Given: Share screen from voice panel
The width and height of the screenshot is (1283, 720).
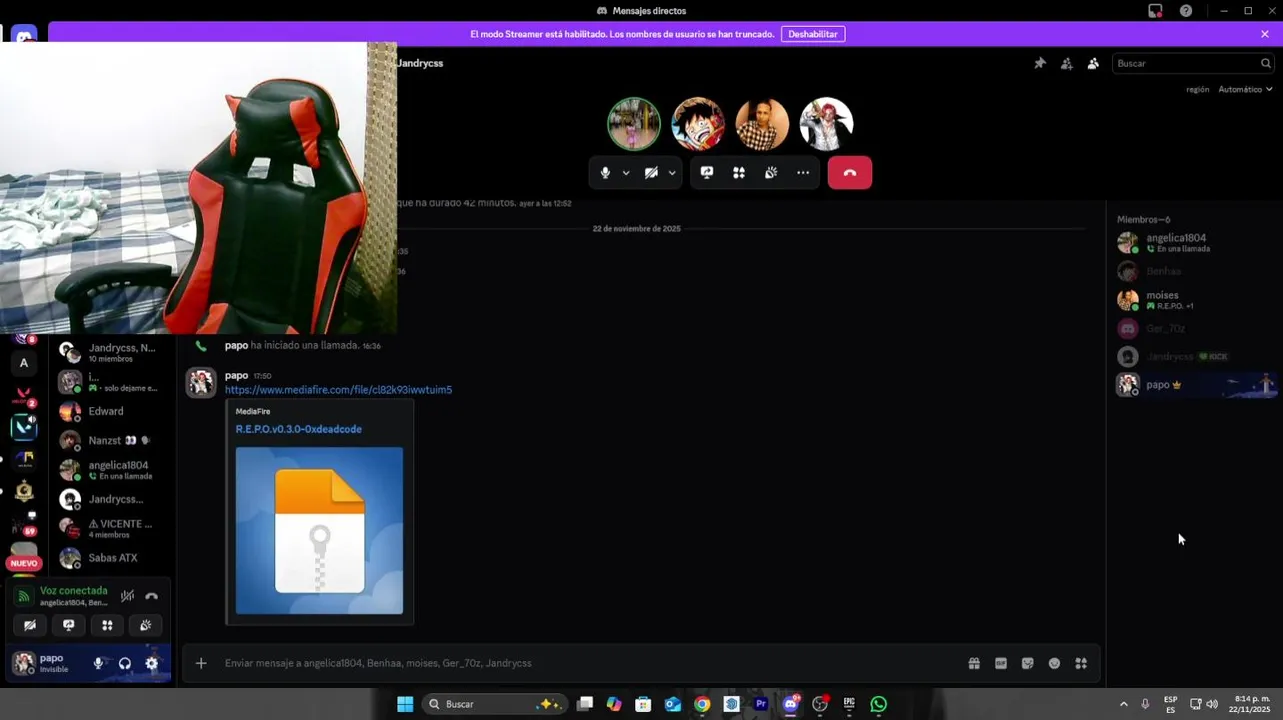Looking at the screenshot, I should point(69,625).
